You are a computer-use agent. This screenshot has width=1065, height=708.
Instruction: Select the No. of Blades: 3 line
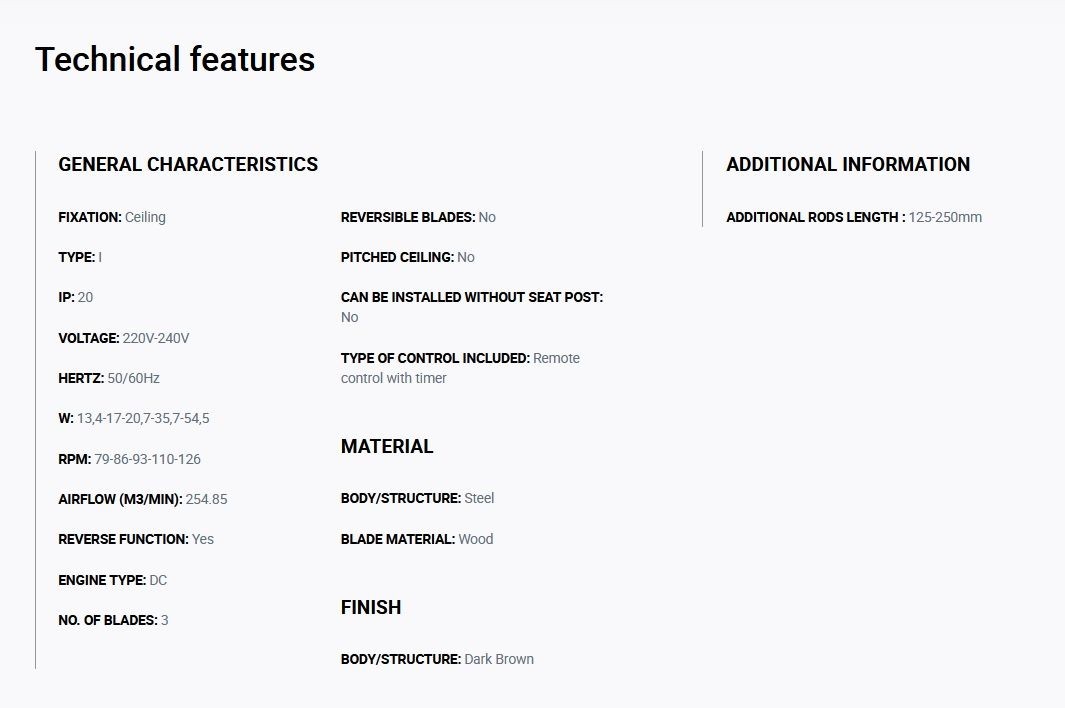click(x=113, y=620)
